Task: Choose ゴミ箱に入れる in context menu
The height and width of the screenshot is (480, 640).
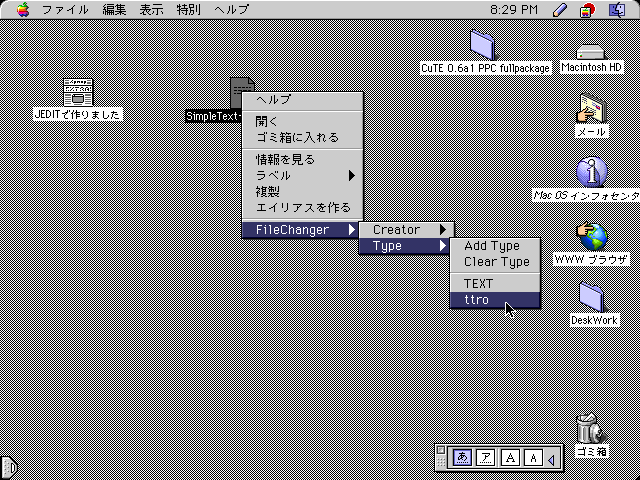Action: click(x=302, y=138)
